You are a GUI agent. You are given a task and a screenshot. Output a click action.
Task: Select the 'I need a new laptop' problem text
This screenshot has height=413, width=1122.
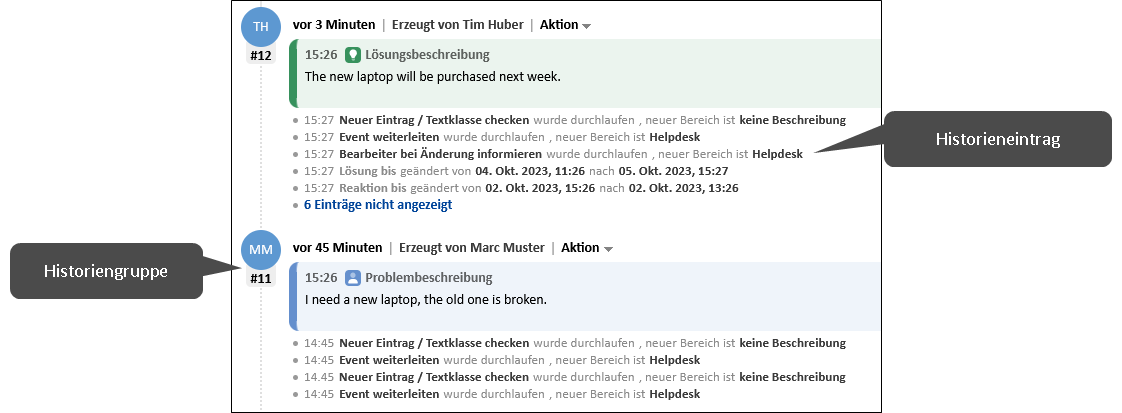[426, 300]
